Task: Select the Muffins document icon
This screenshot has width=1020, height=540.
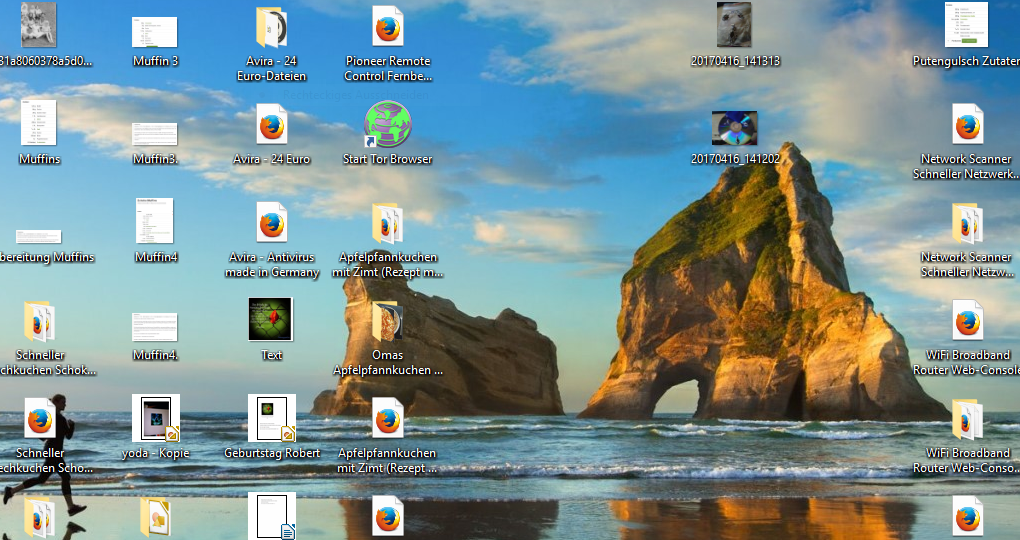Action: point(39,124)
